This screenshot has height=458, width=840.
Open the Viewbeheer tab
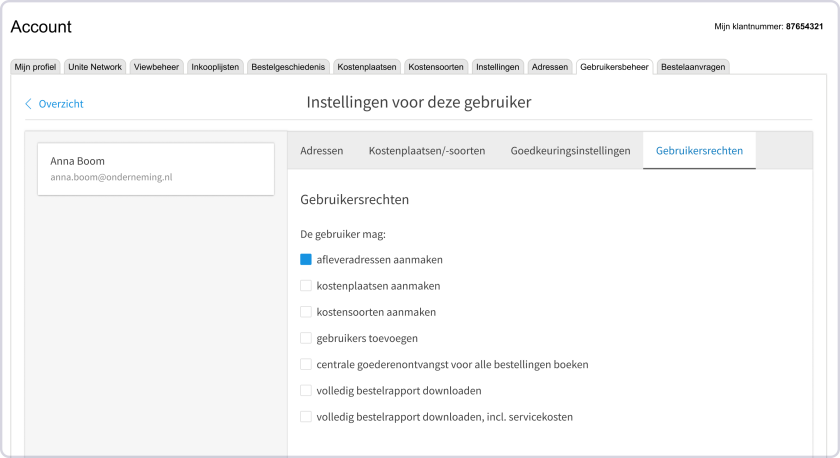(156, 67)
